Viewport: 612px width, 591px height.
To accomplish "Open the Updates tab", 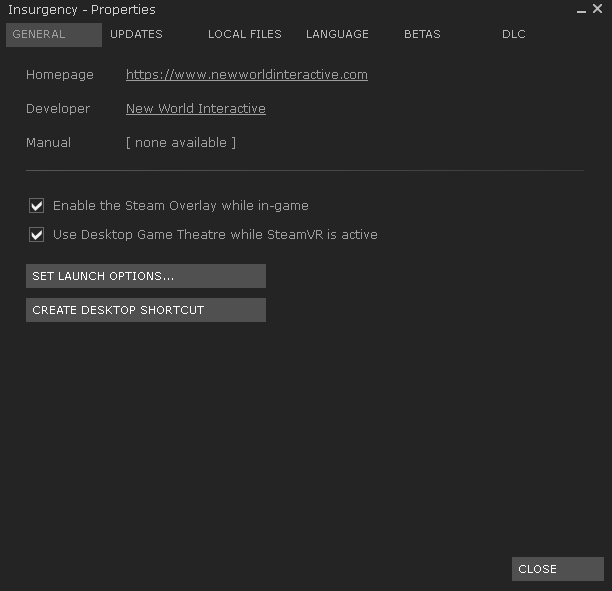I will (136, 34).
